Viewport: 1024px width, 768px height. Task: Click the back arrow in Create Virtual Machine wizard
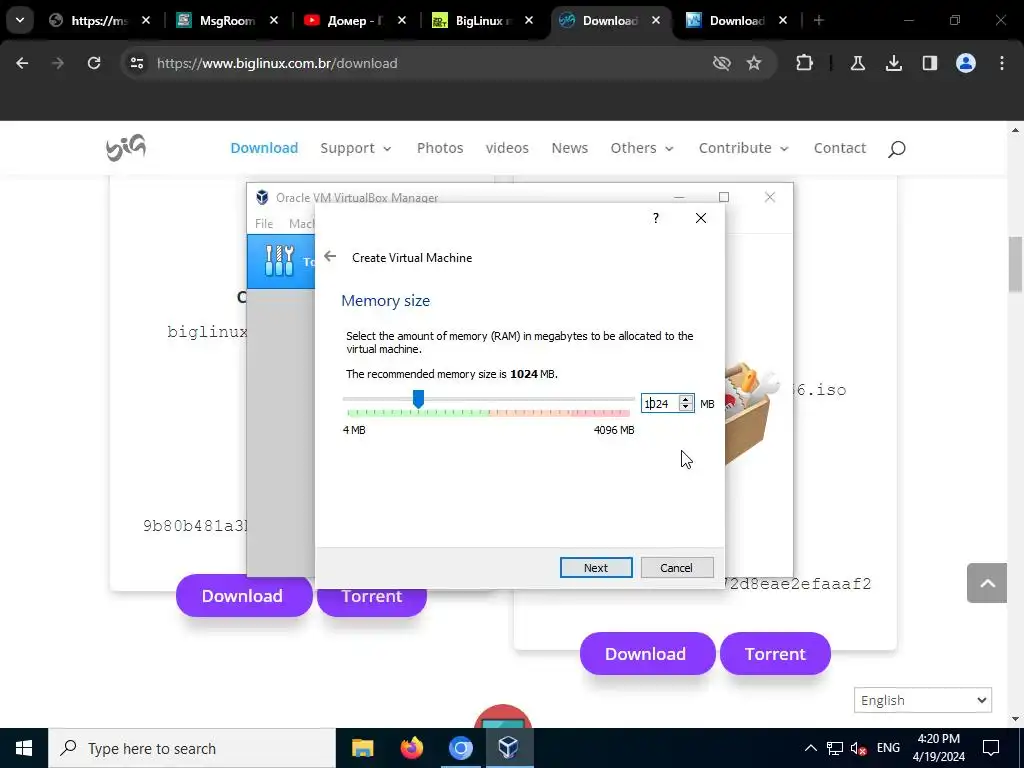coord(330,257)
